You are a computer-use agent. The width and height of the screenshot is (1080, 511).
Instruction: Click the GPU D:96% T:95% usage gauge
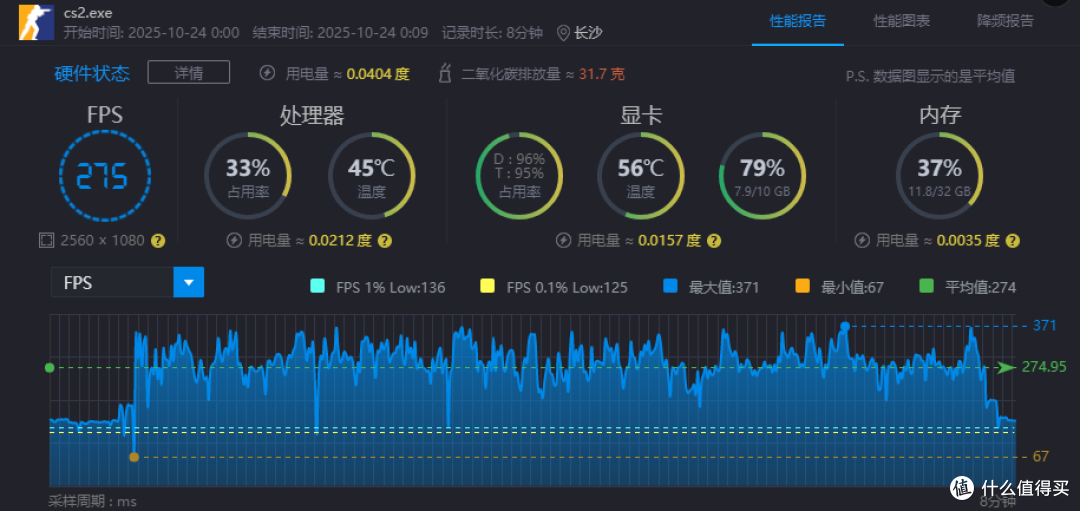pyautogui.click(x=519, y=176)
